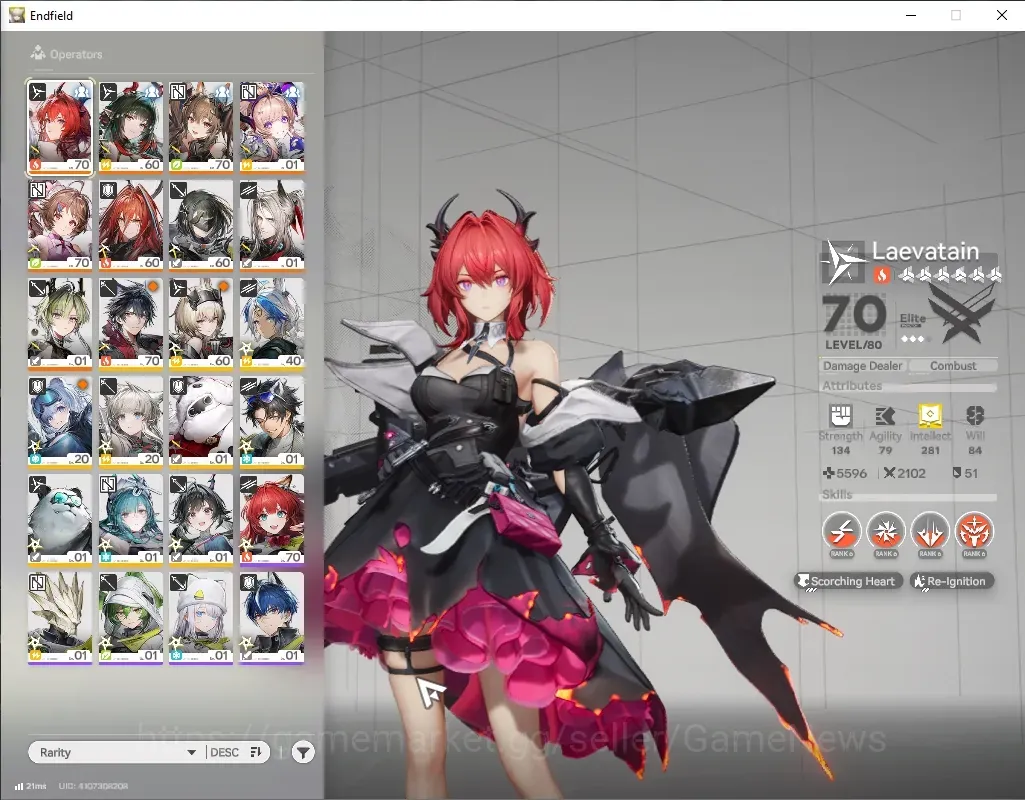
Task: Click the Operators header icon
Action: click(x=38, y=53)
